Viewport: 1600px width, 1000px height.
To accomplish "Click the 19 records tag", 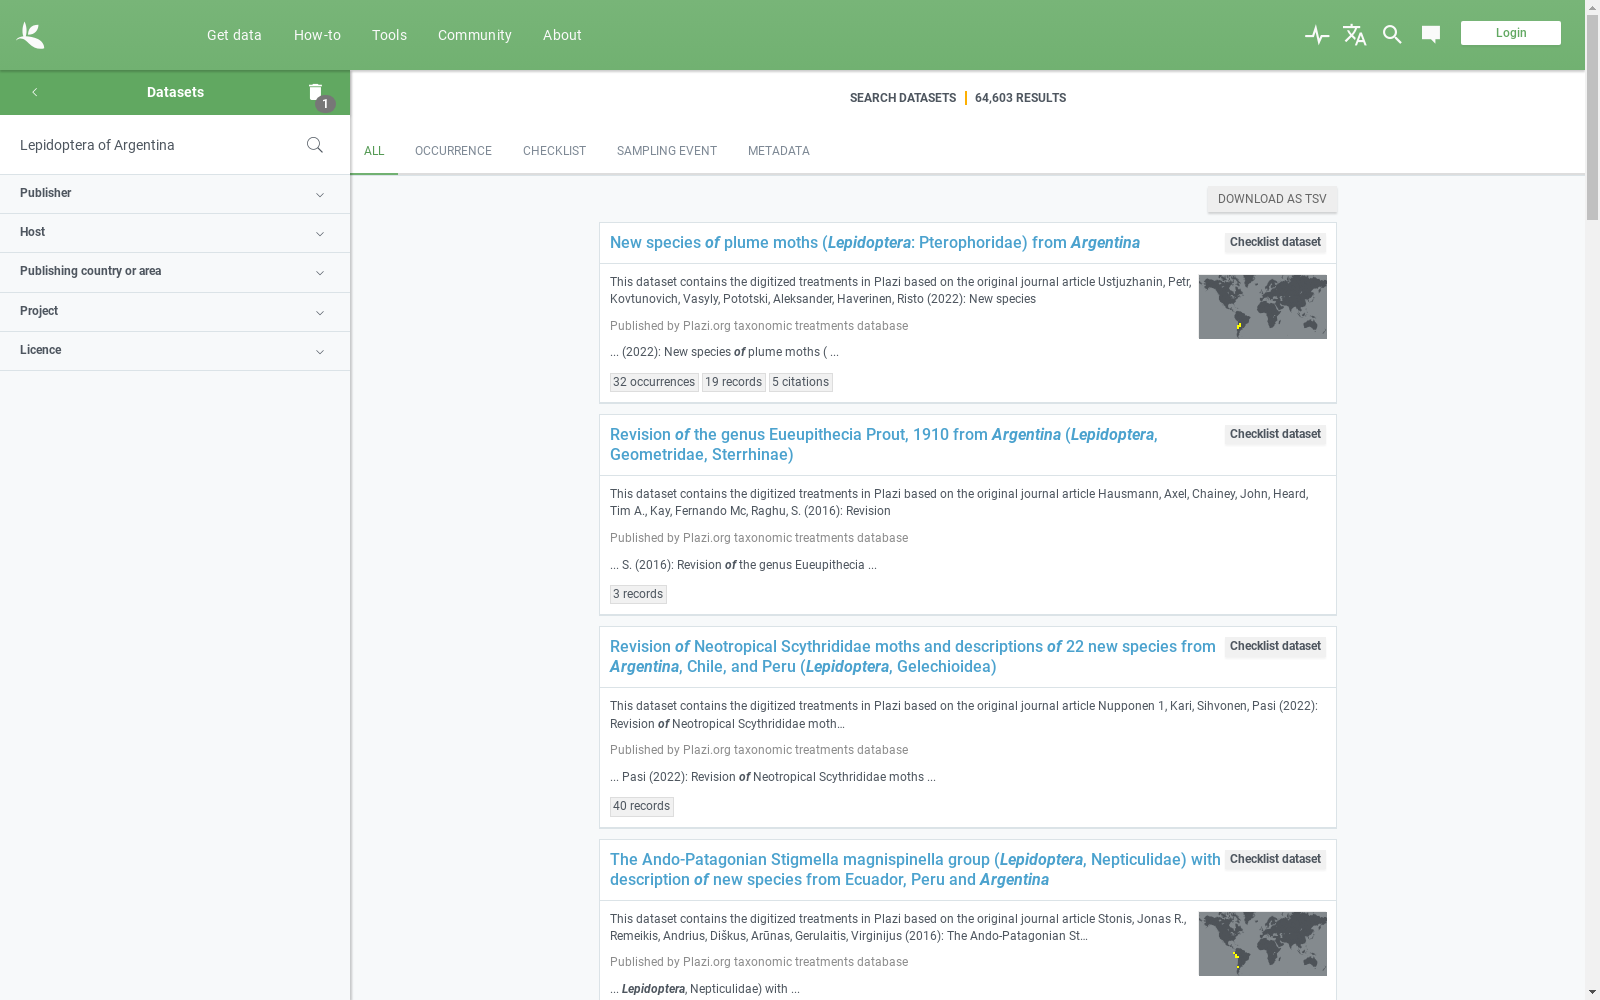I will click(x=734, y=382).
